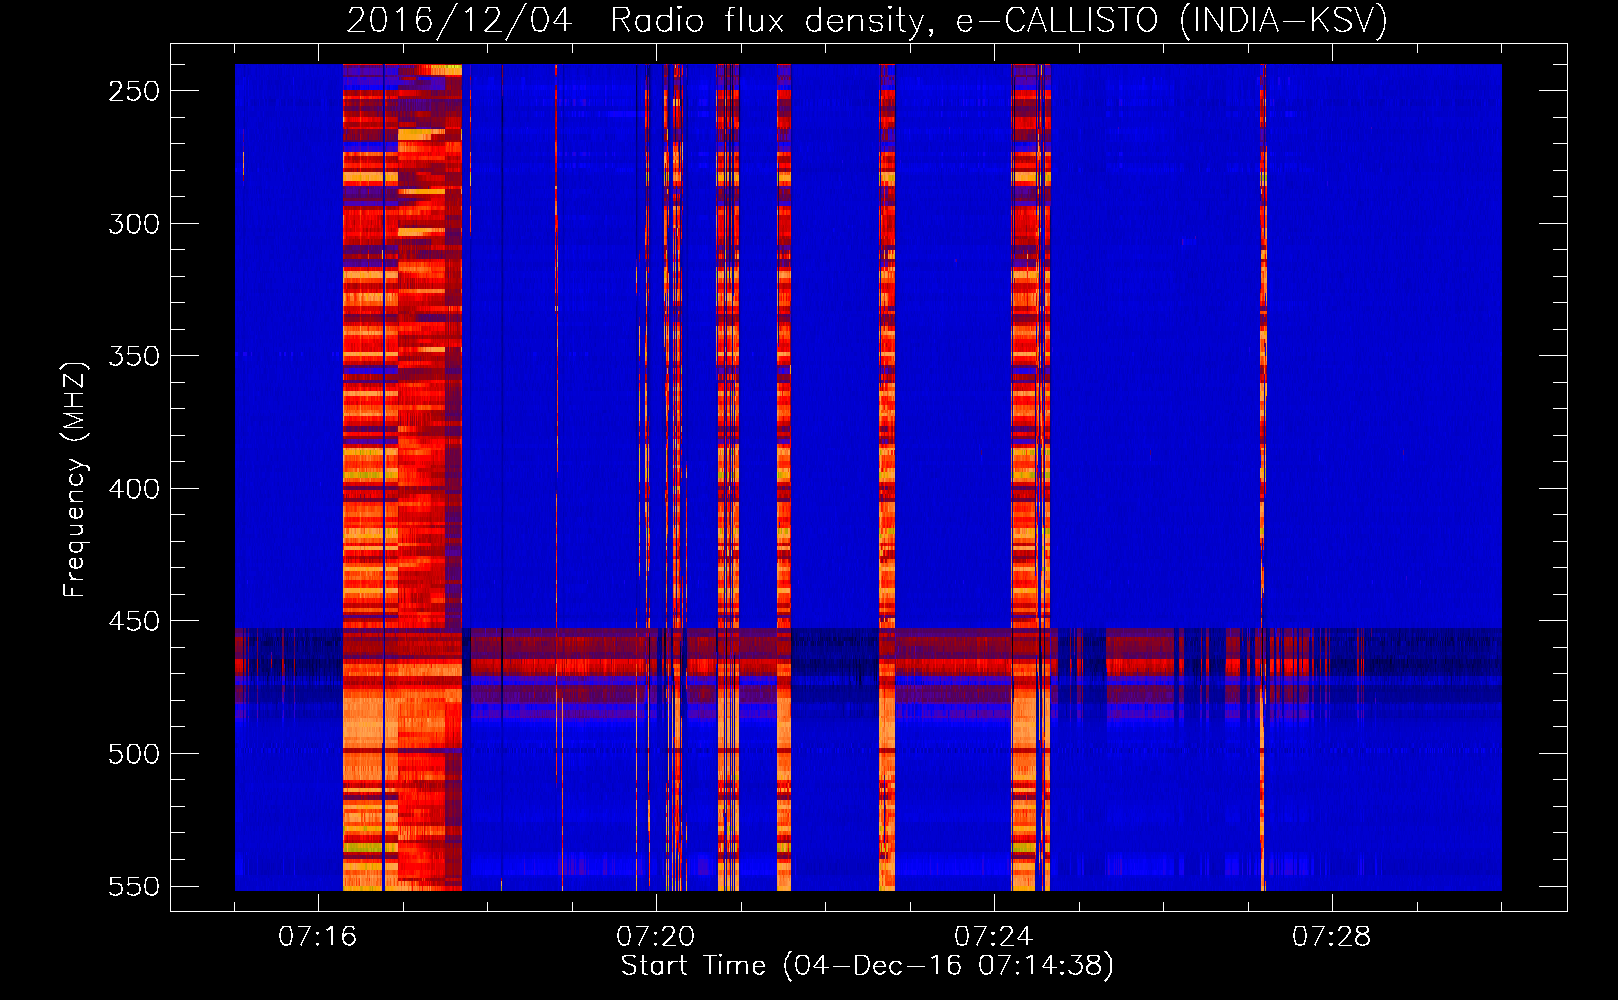Image resolution: width=1618 pixels, height=1000 pixels.
Task: Click the '07:24' time tick label
Action: coord(993,937)
